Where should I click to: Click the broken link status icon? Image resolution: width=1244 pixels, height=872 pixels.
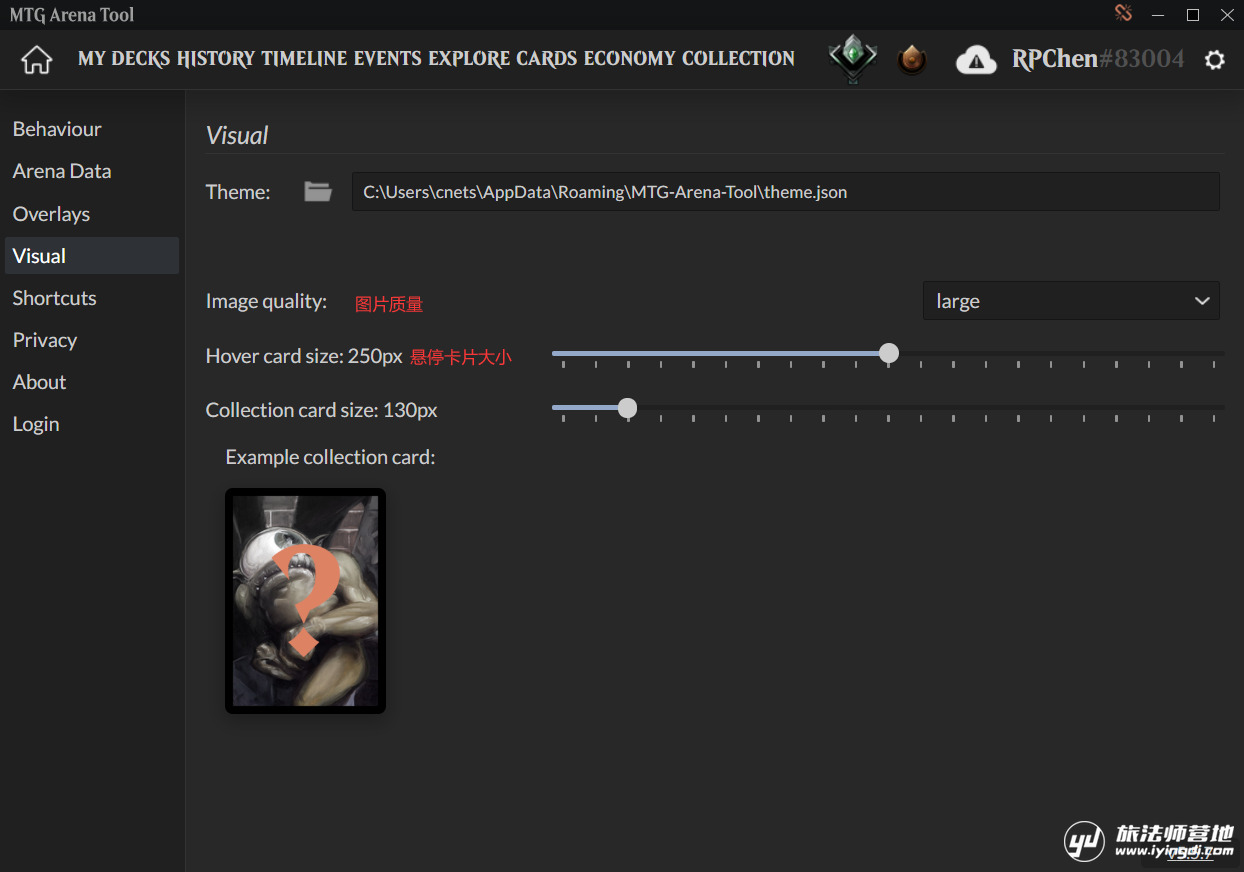1123,13
